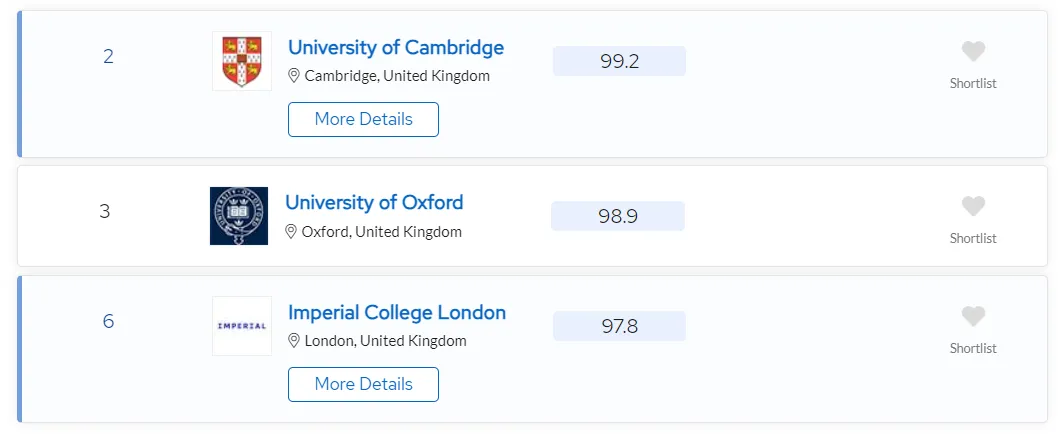Click rank number 3 in the Oxford row
This screenshot has height=438, width=1058.
point(105,212)
